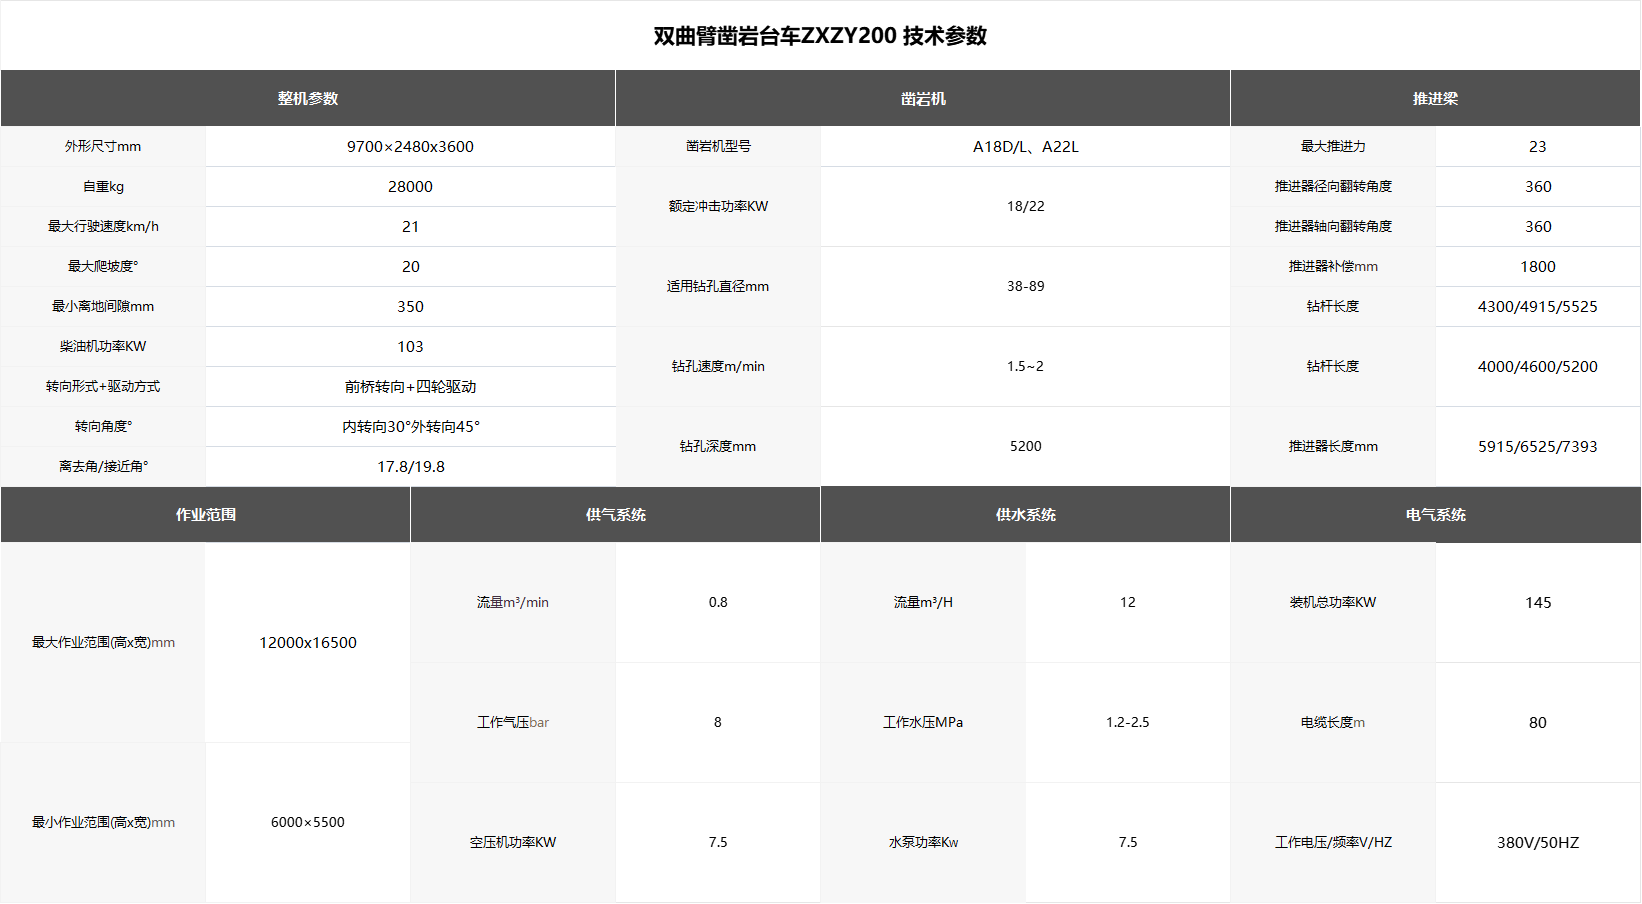1642x904 pixels.
Task: Click the 凿岩机型号 value A18D/L、A22L
Action: (1025, 146)
